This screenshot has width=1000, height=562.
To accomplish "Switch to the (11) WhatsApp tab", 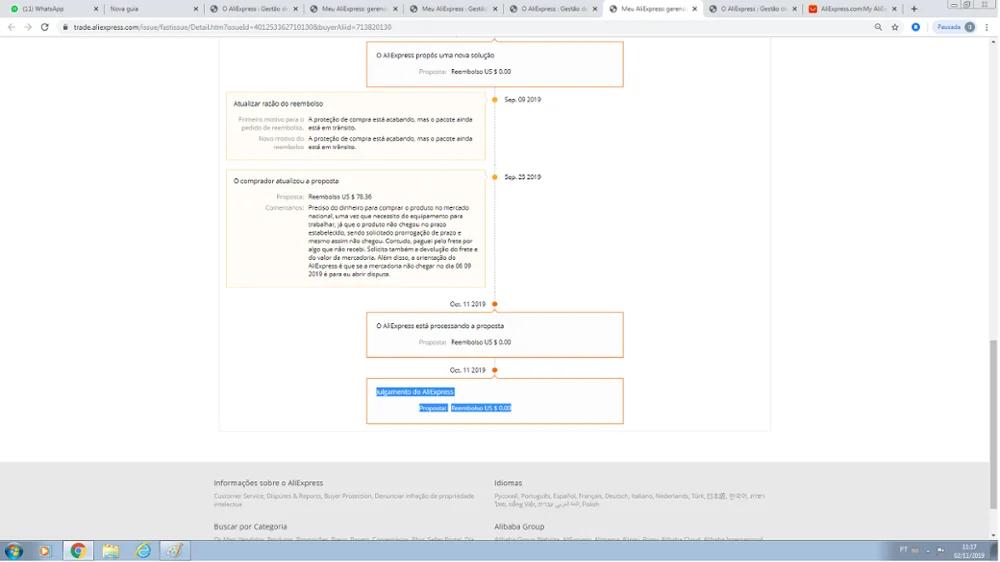I will (53, 9).
